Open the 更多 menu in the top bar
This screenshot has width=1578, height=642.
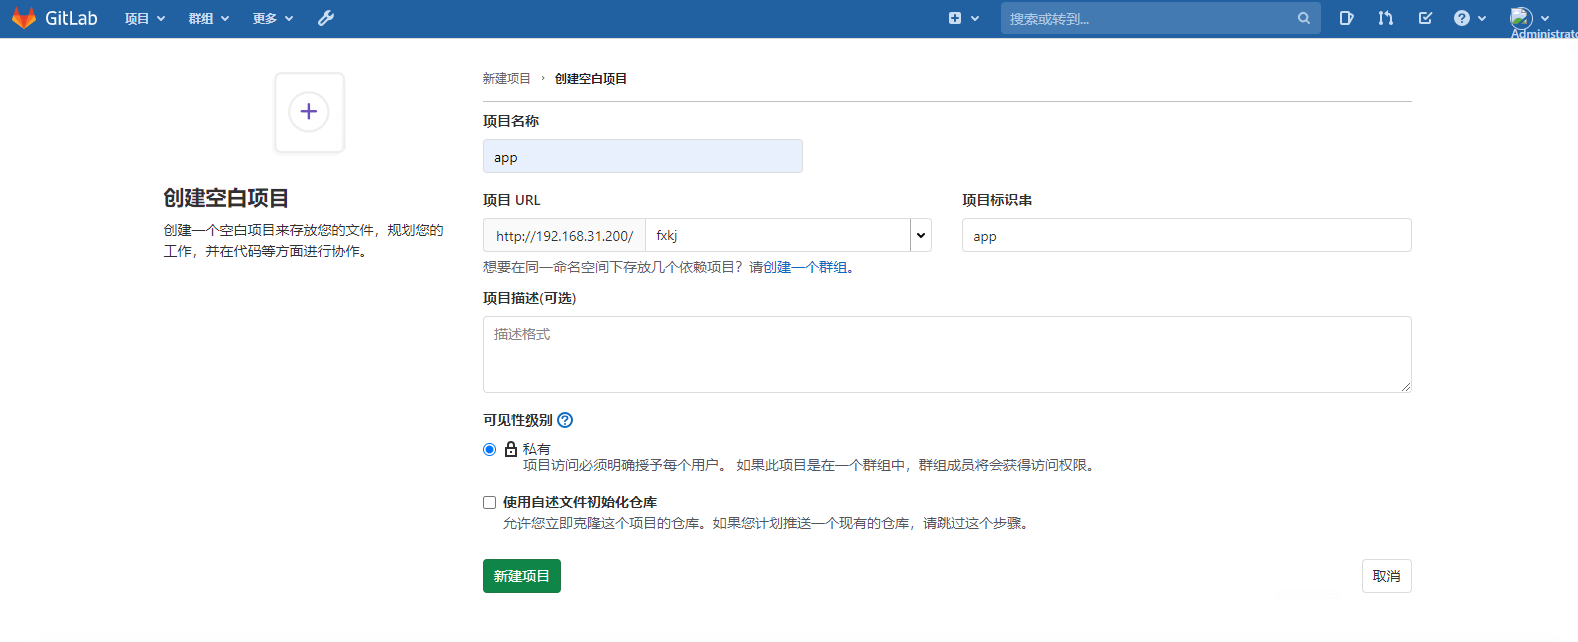click(273, 18)
